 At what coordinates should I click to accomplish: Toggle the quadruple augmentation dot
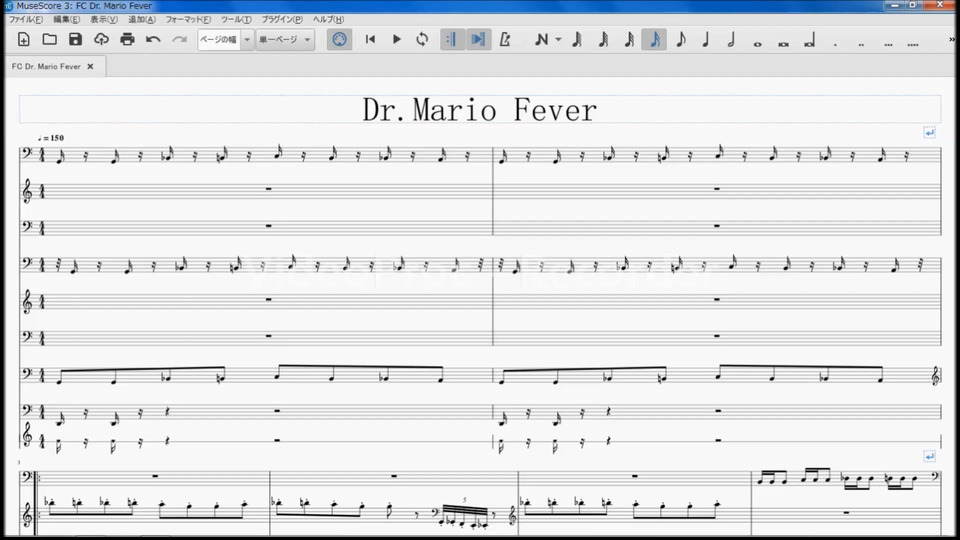pyautogui.click(x=913, y=43)
